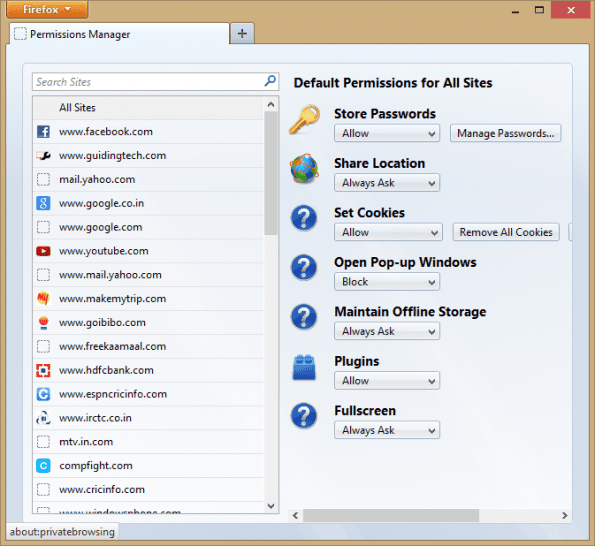Click placeholder favicon for www.freekaamaal.com
The height and width of the screenshot is (546, 595).
pyautogui.click(x=43, y=346)
